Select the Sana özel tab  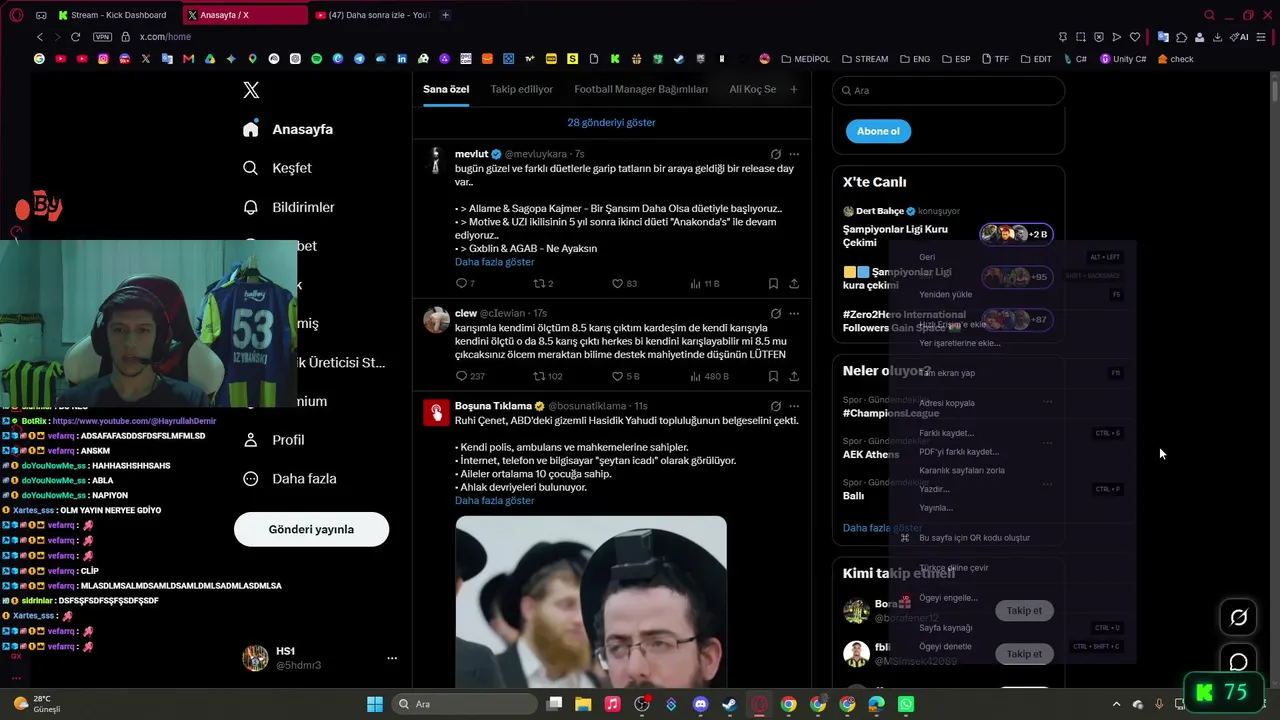point(446,89)
